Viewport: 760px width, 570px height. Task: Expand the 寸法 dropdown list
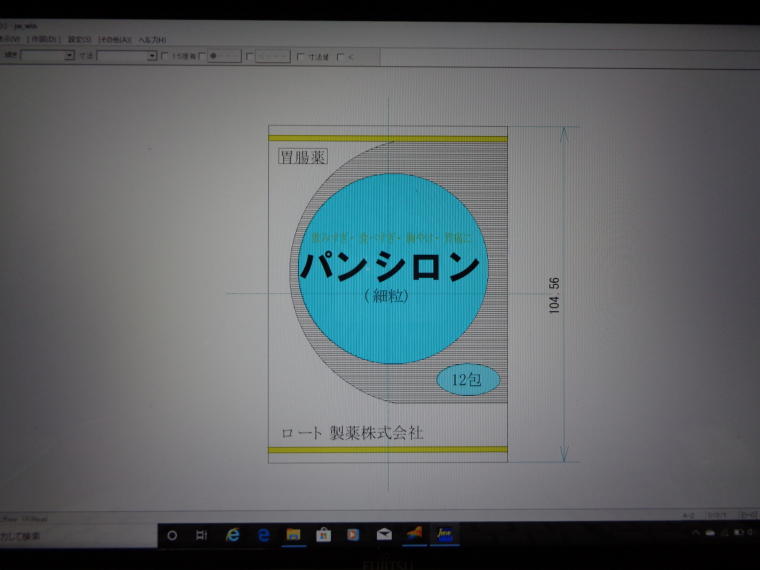pos(152,56)
